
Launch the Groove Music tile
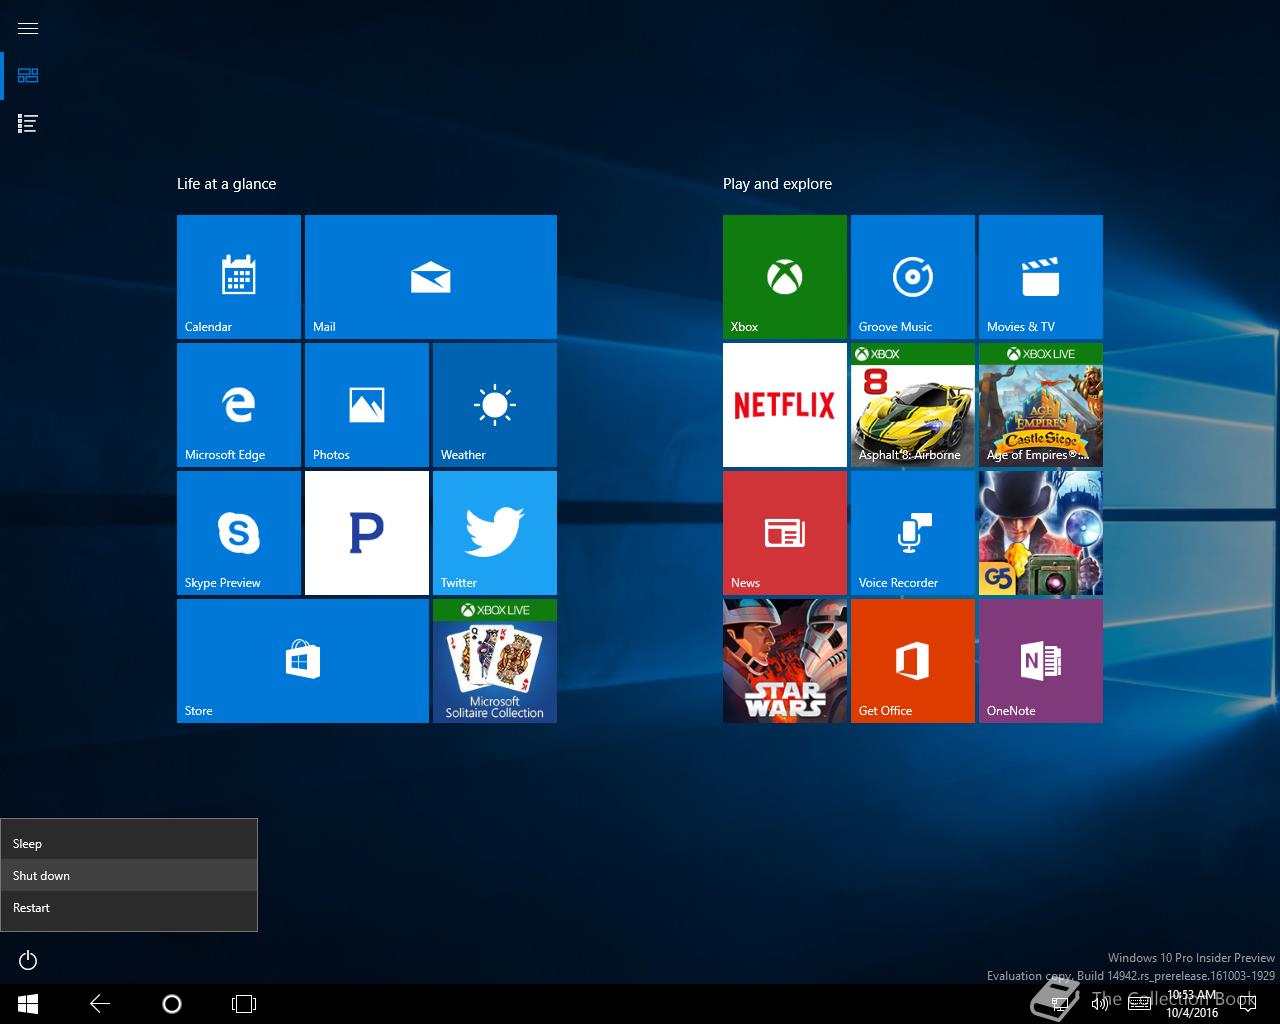[x=913, y=277]
